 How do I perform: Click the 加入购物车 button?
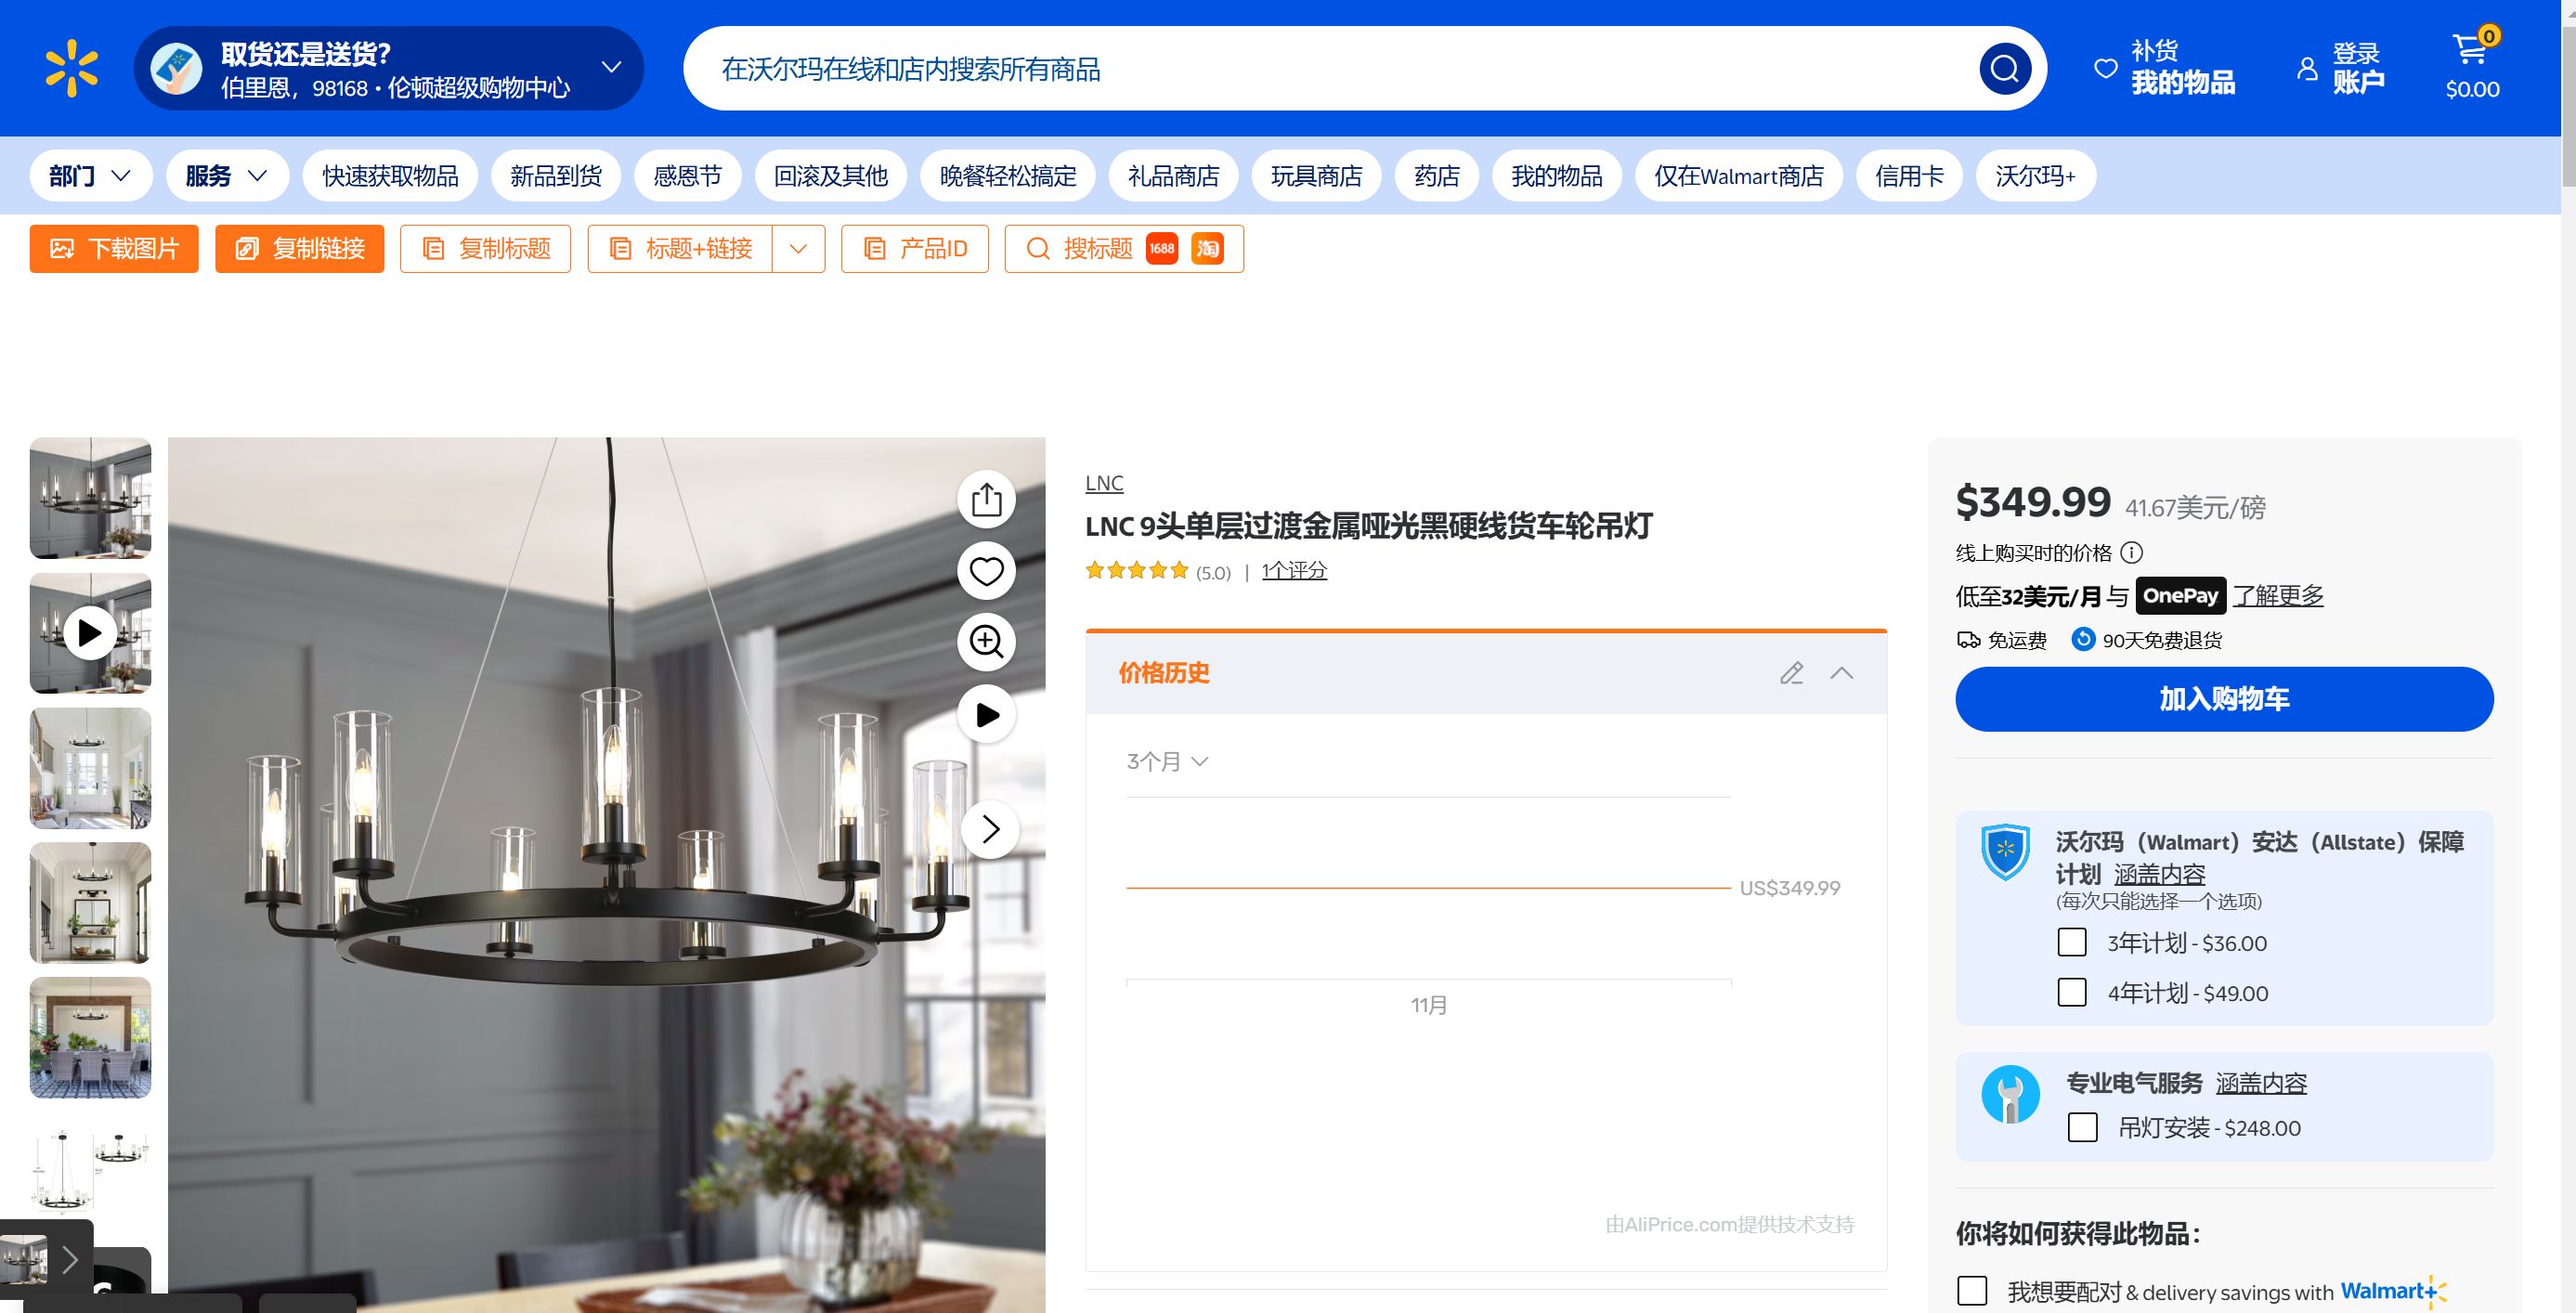(2223, 699)
